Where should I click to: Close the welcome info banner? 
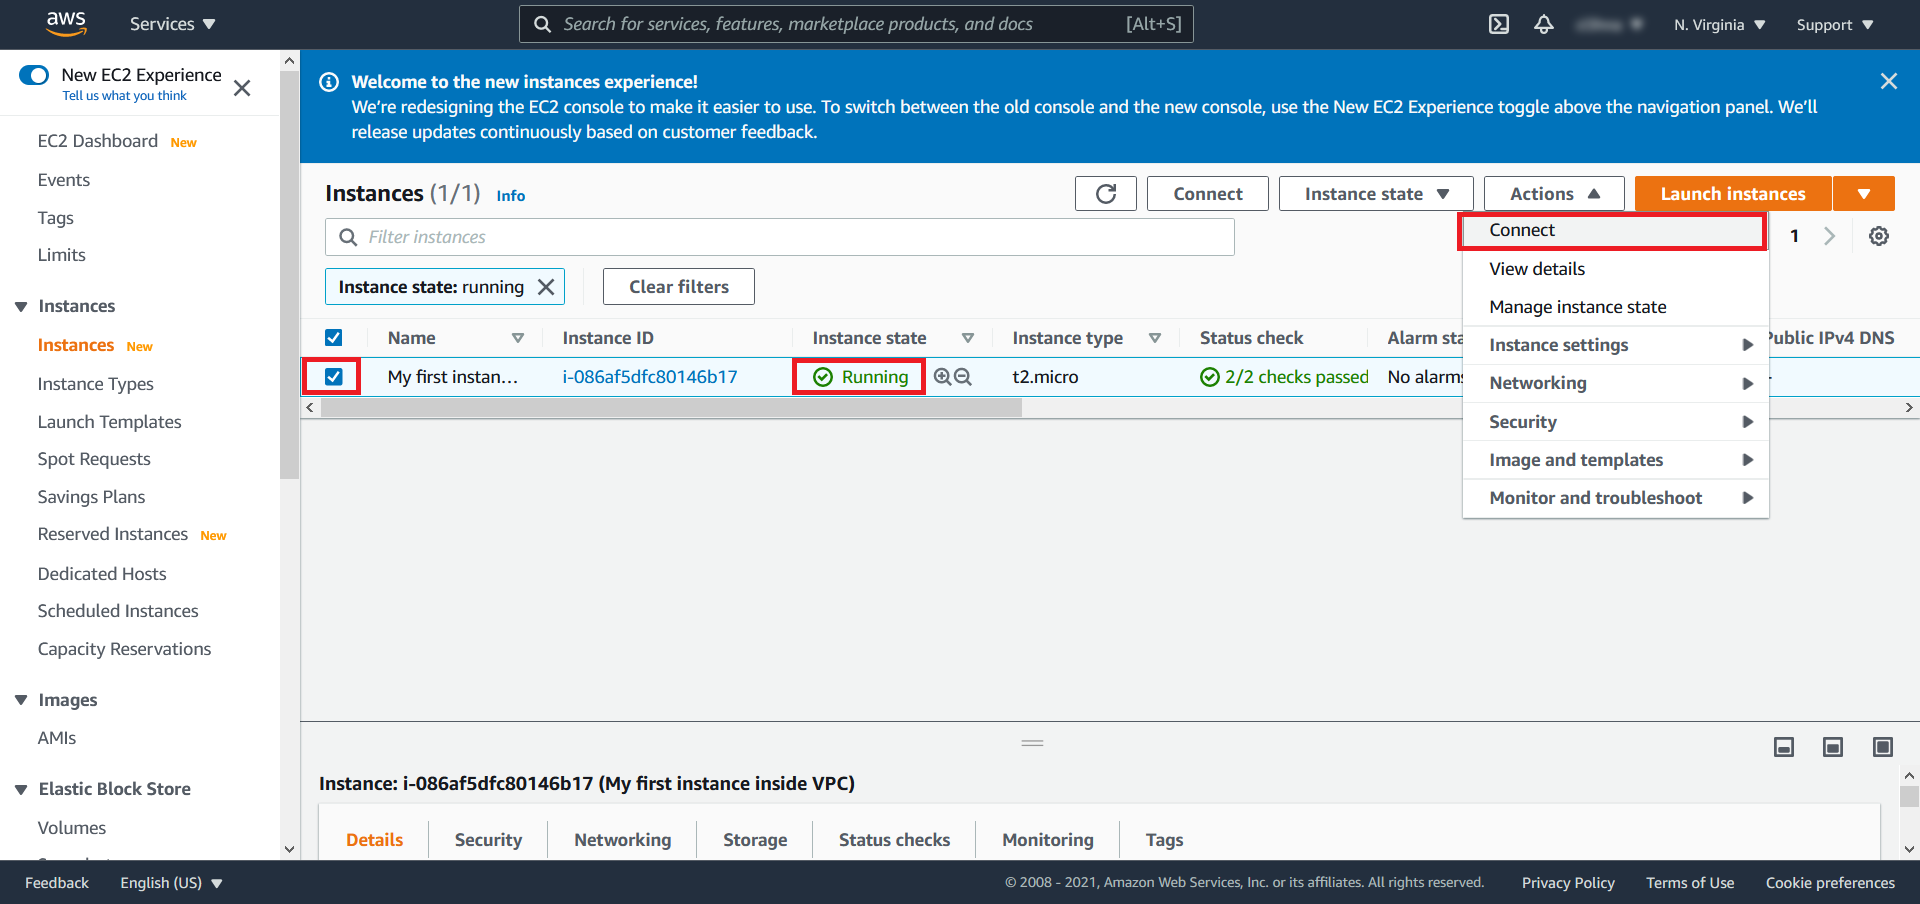(1888, 81)
